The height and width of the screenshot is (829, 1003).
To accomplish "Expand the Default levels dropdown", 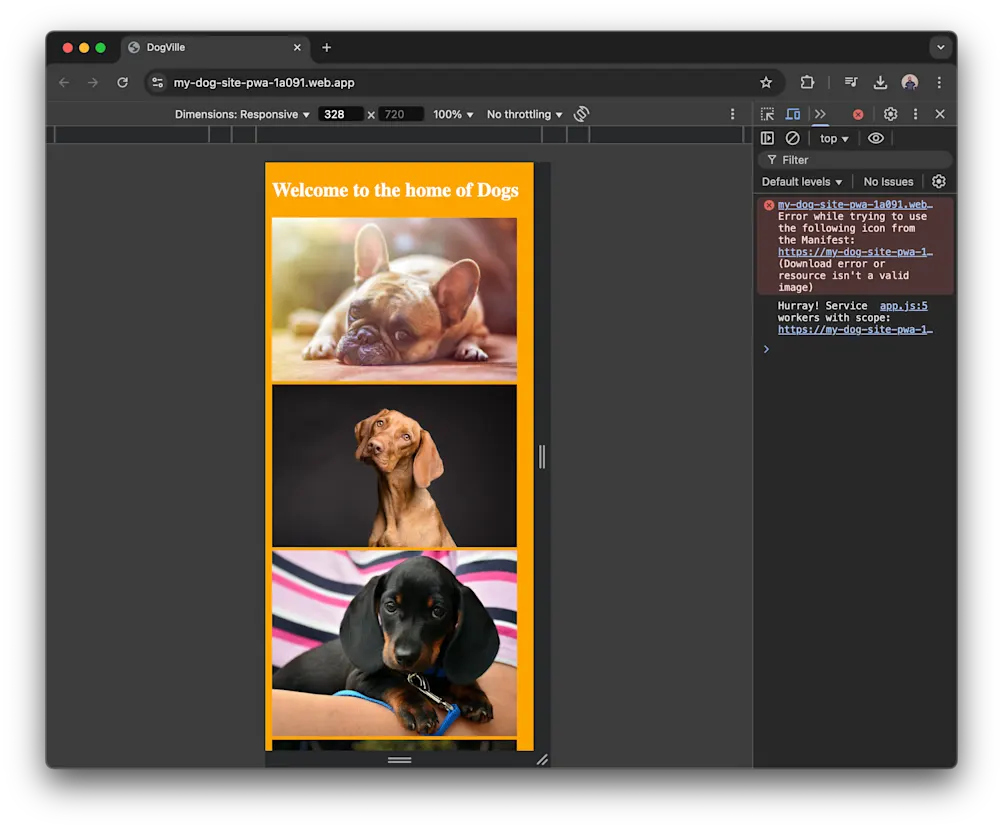I will (x=801, y=181).
